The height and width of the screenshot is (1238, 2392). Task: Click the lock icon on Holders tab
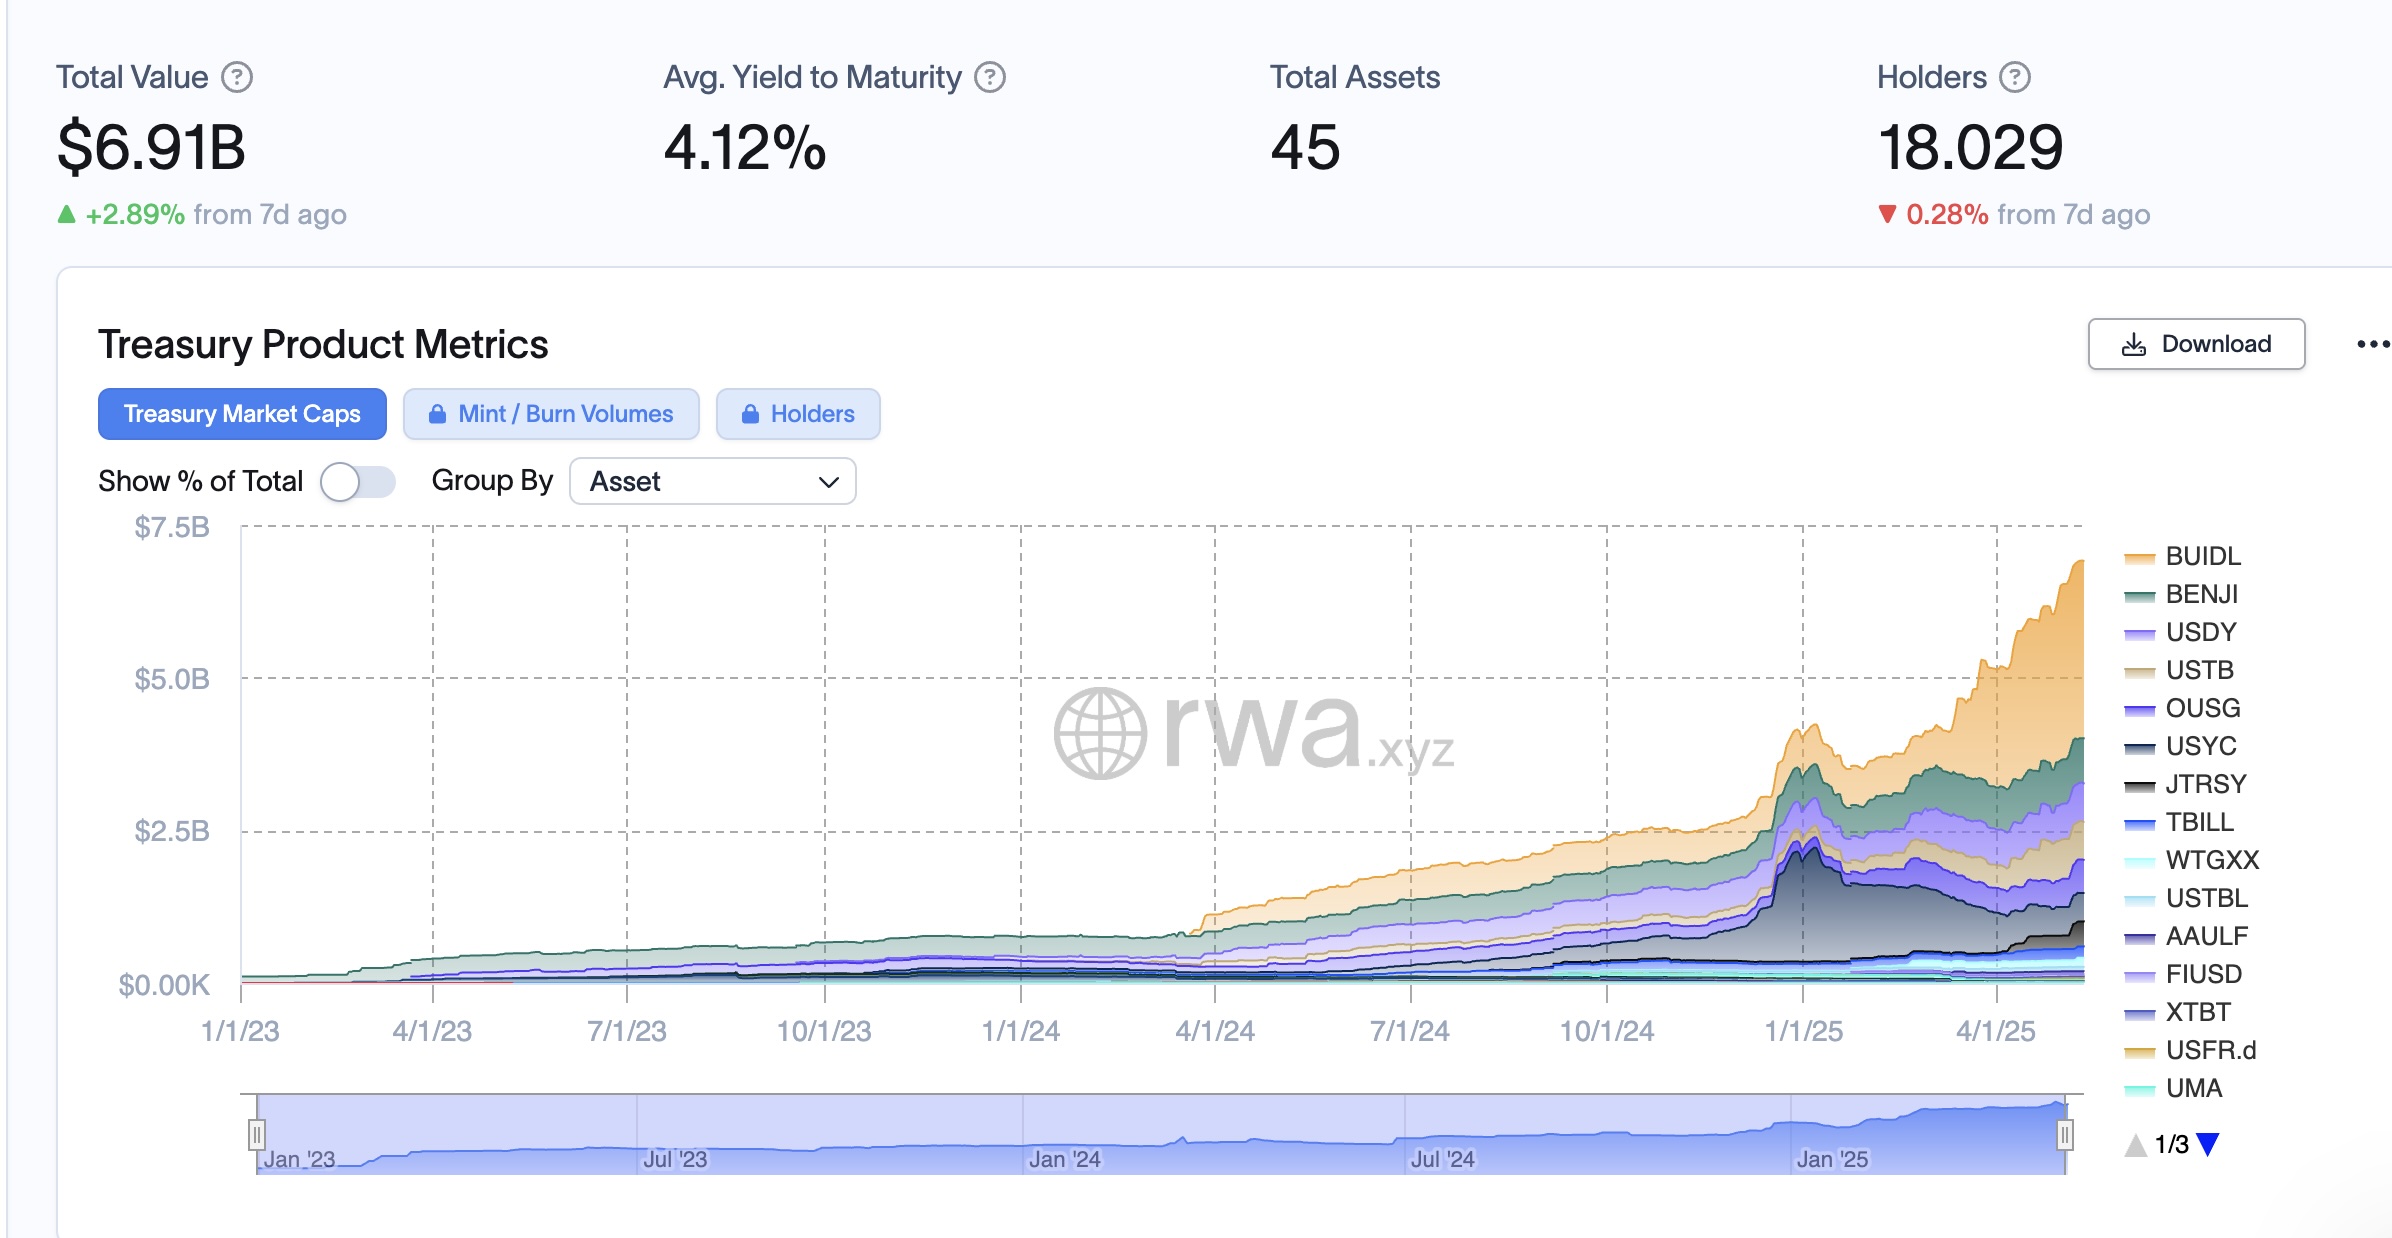(750, 414)
